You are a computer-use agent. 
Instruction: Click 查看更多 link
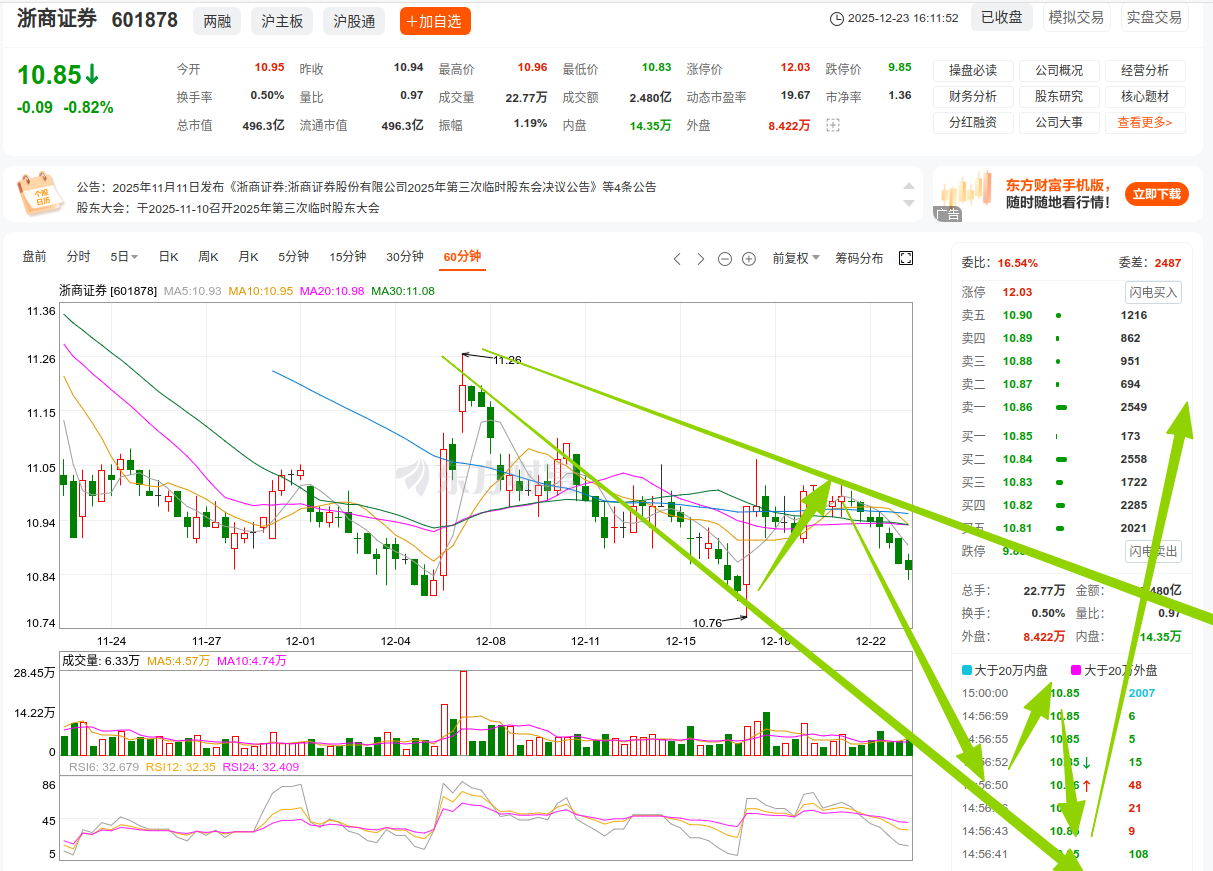[x=1145, y=122]
